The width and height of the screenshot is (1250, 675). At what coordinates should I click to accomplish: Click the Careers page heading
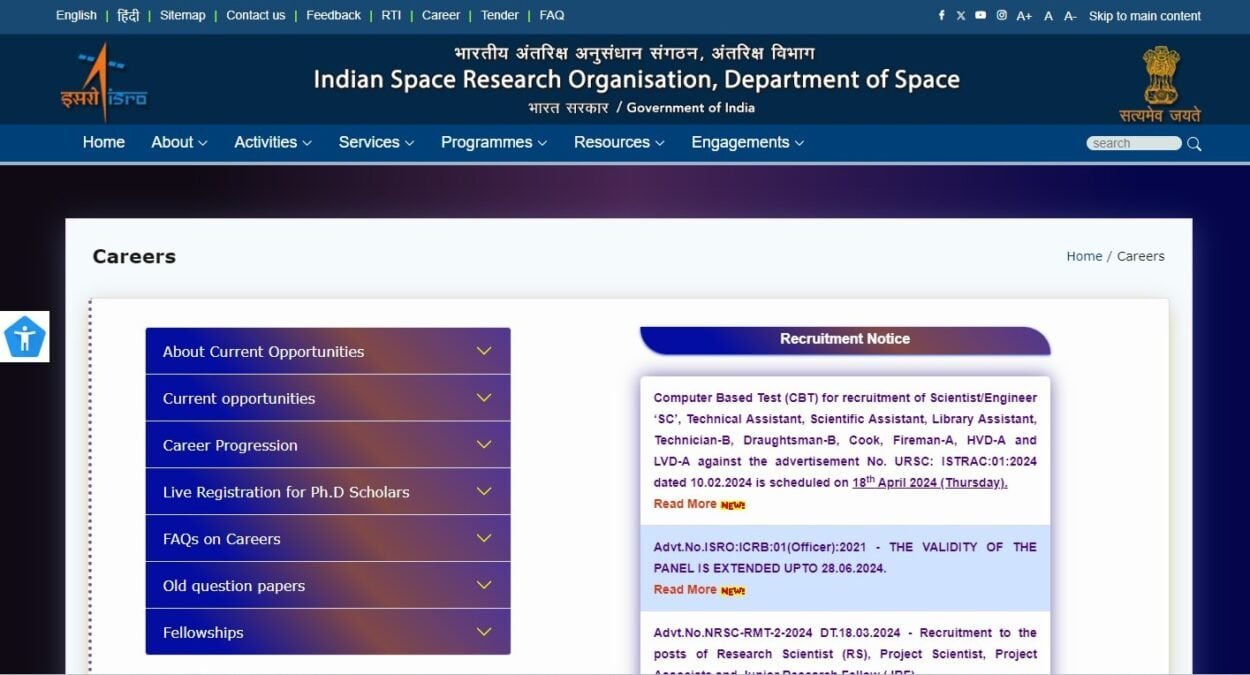coord(134,256)
